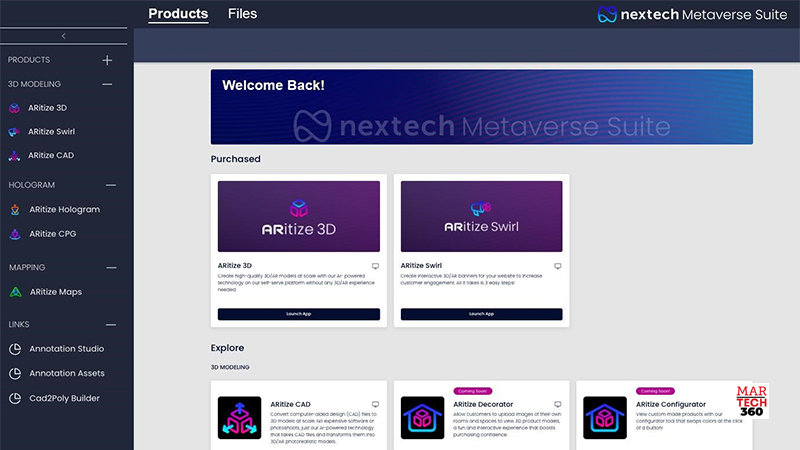This screenshot has height=450, width=800.
Task: Click the Annotation Assets icon
Action: click(15, 373)
